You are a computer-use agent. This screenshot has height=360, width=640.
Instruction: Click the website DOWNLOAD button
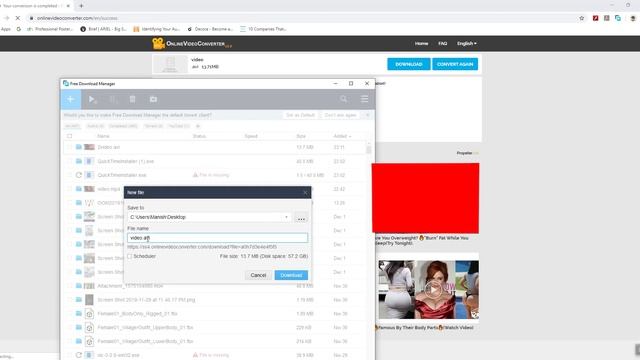409,64
